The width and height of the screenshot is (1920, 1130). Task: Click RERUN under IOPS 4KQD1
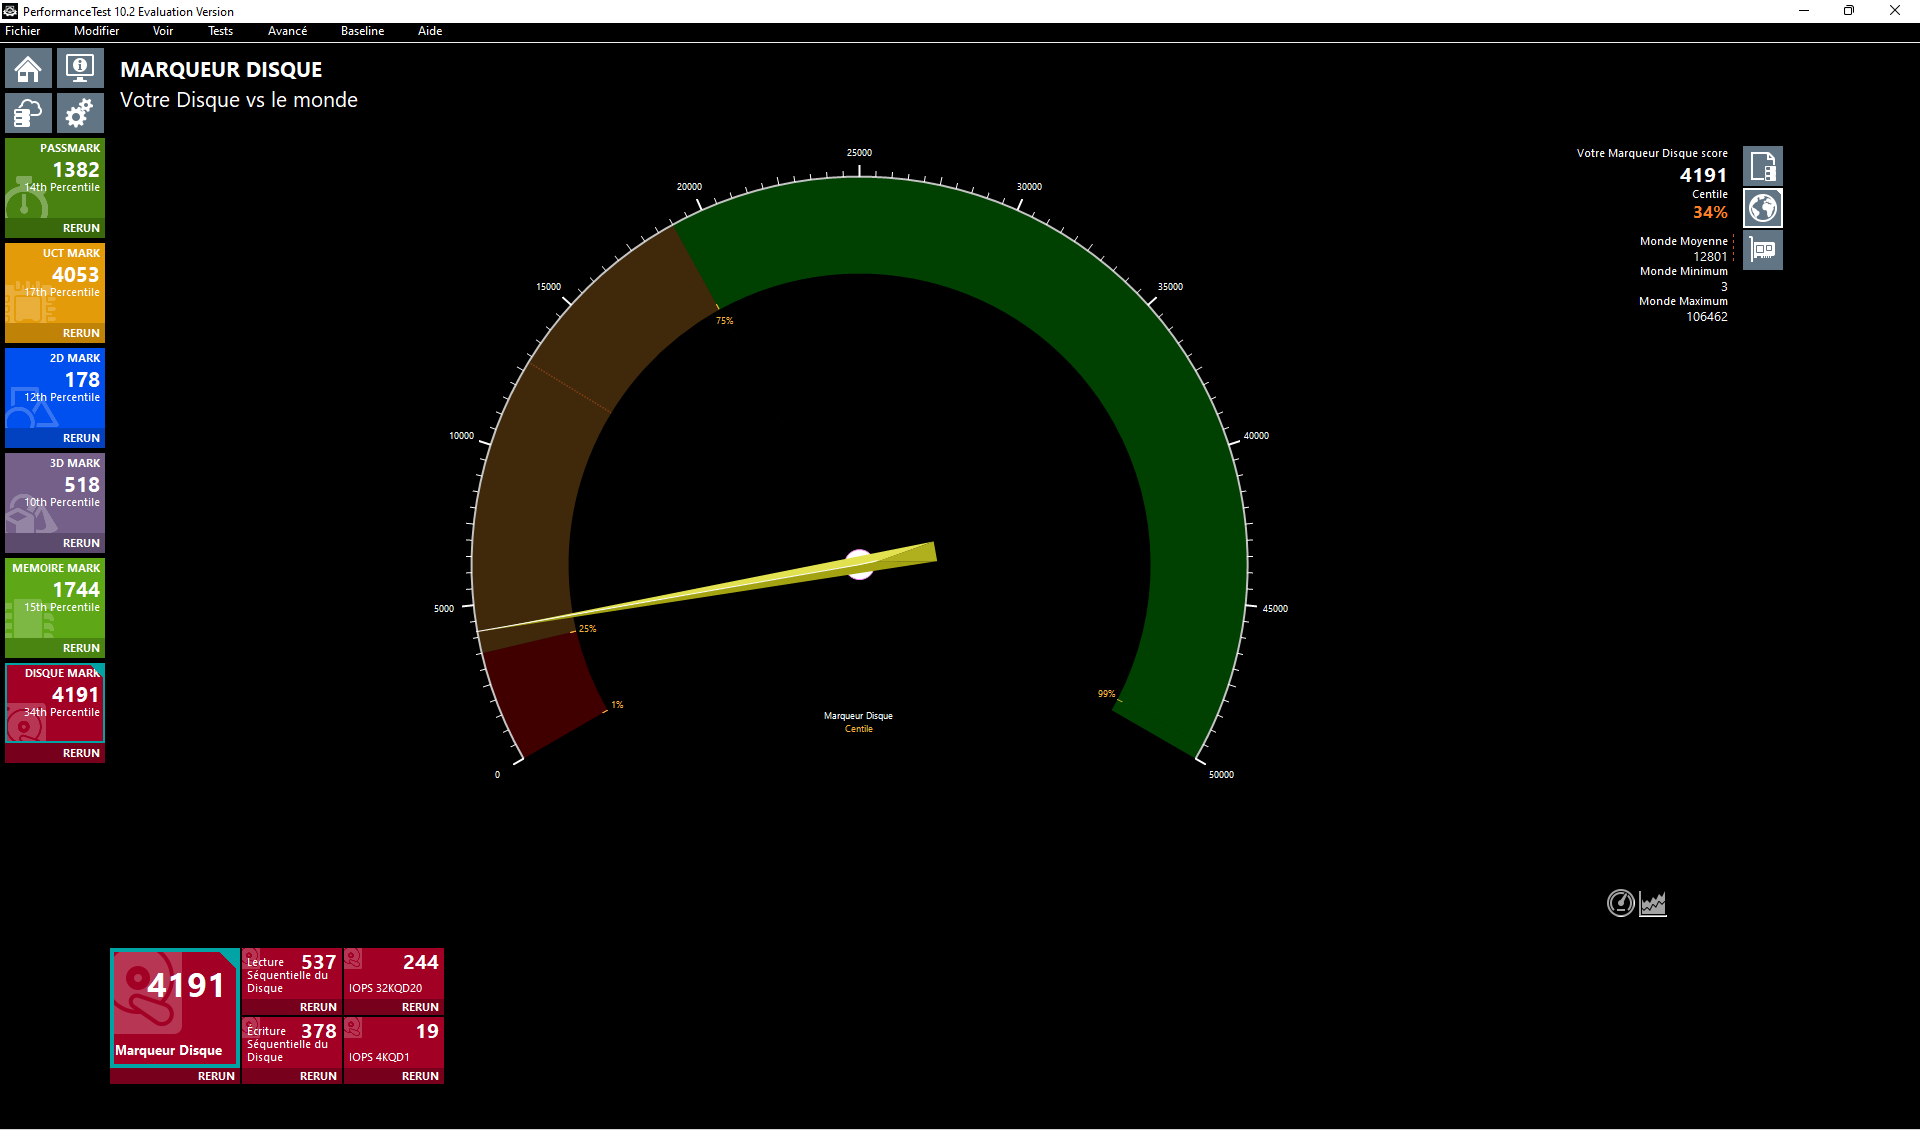[x=420, y=1076]
